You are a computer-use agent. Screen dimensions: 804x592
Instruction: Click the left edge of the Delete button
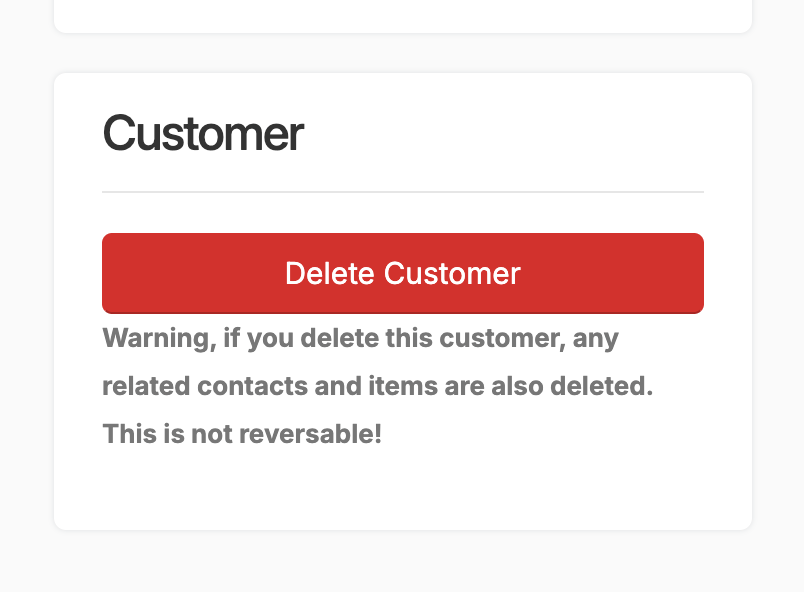(110, 273)
